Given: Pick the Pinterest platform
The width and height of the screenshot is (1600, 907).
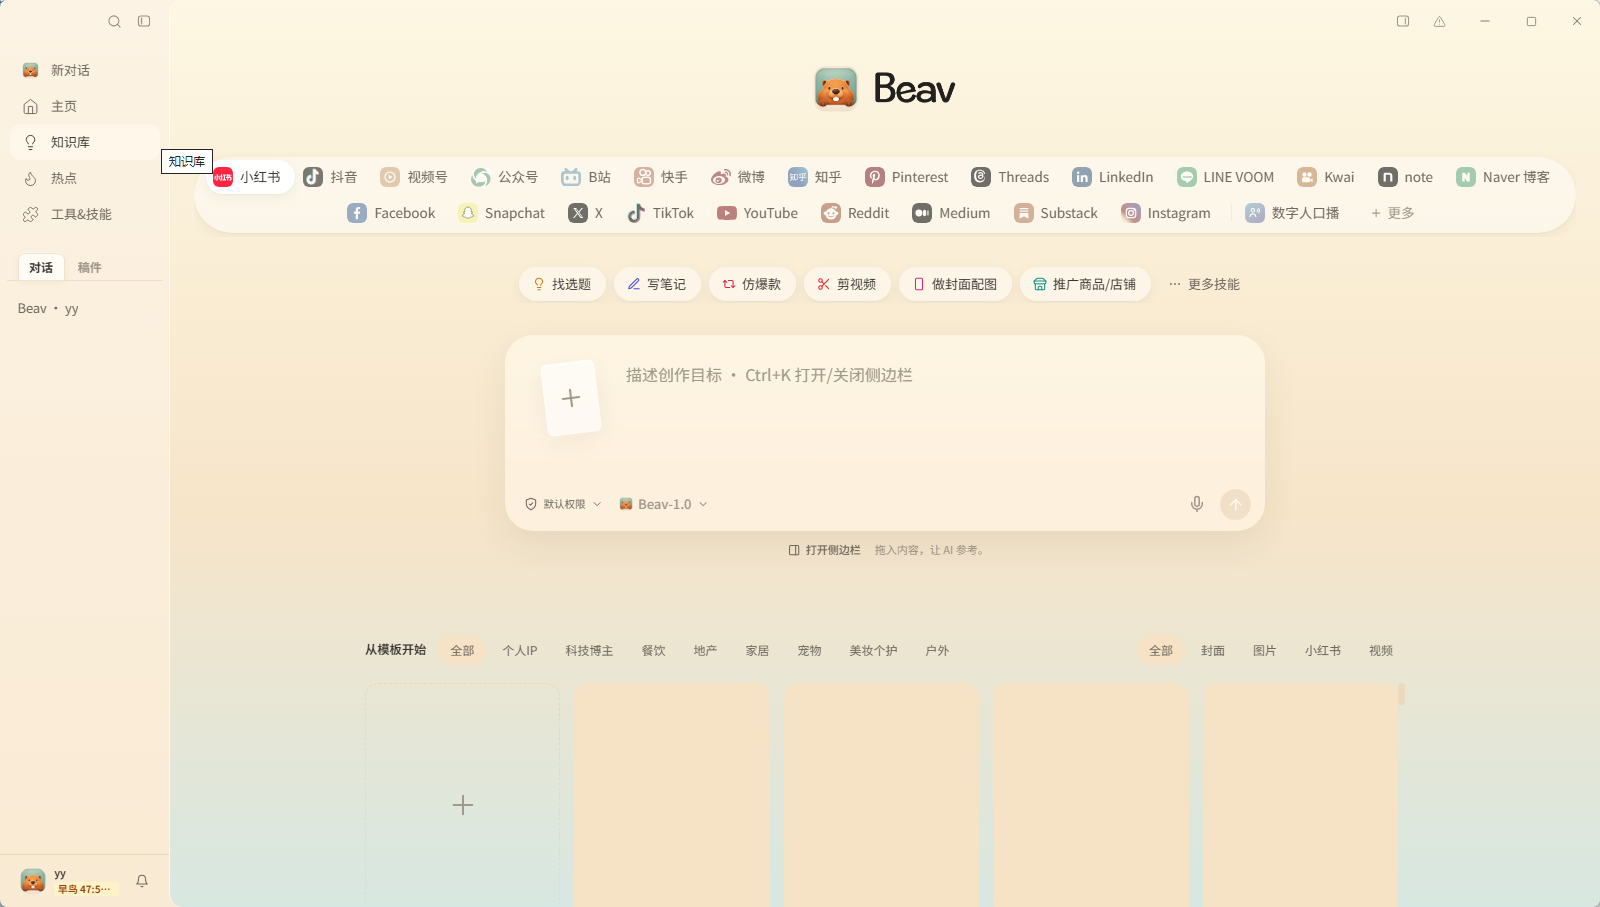Looking at the screenshot, I should pyautogui.click(x=907, y=177).
